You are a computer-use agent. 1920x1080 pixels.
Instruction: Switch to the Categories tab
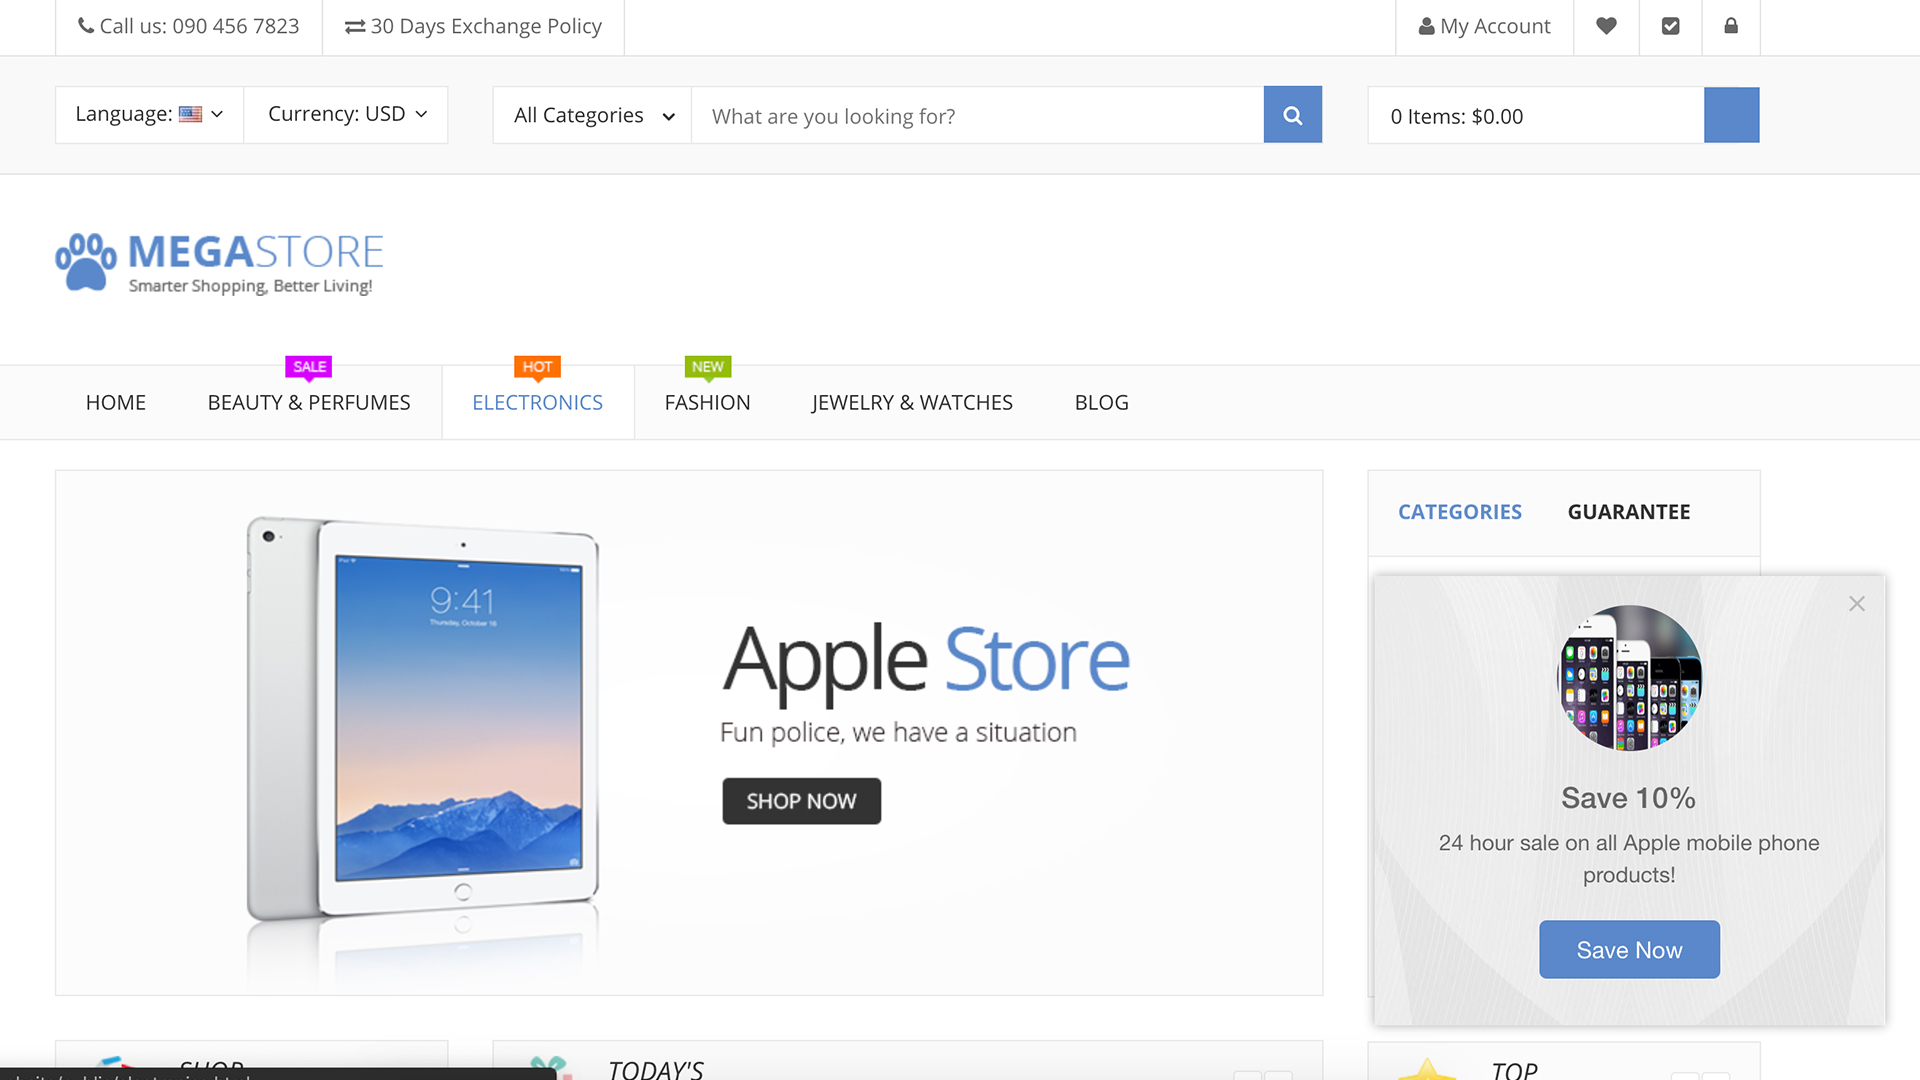pos(1460,512)
